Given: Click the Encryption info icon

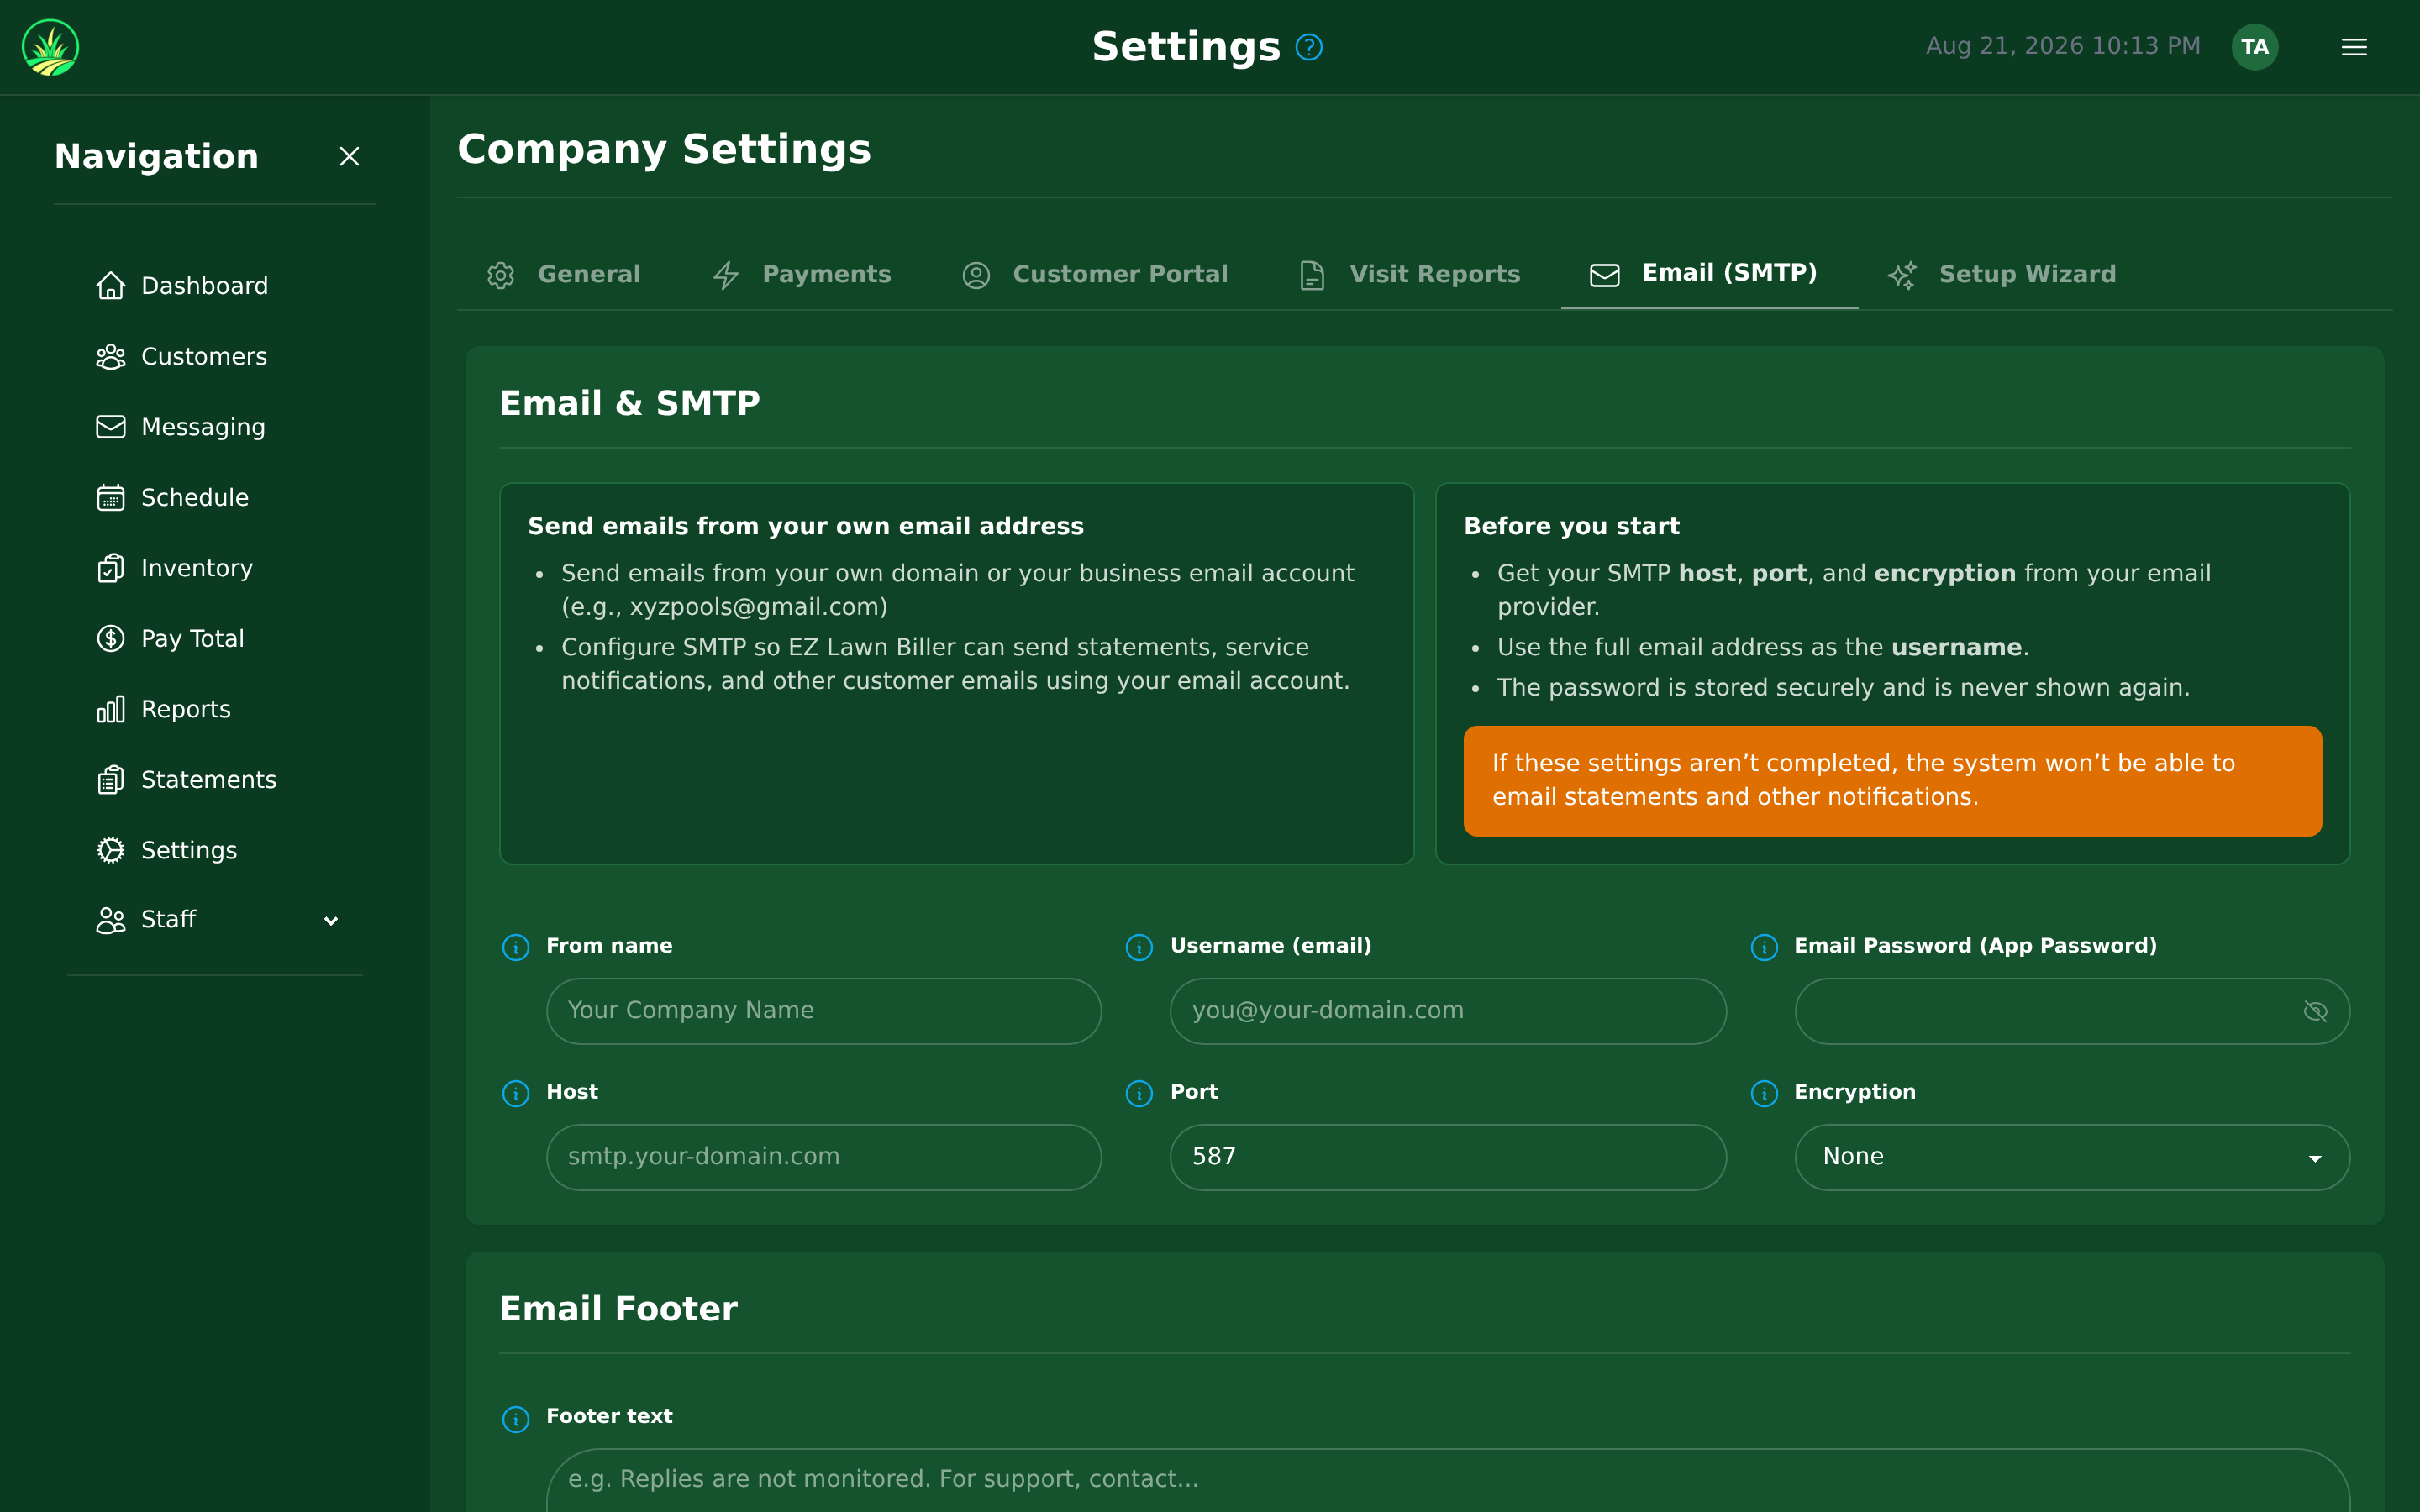Looking at the screenshot, I should click(1764, 1093).
